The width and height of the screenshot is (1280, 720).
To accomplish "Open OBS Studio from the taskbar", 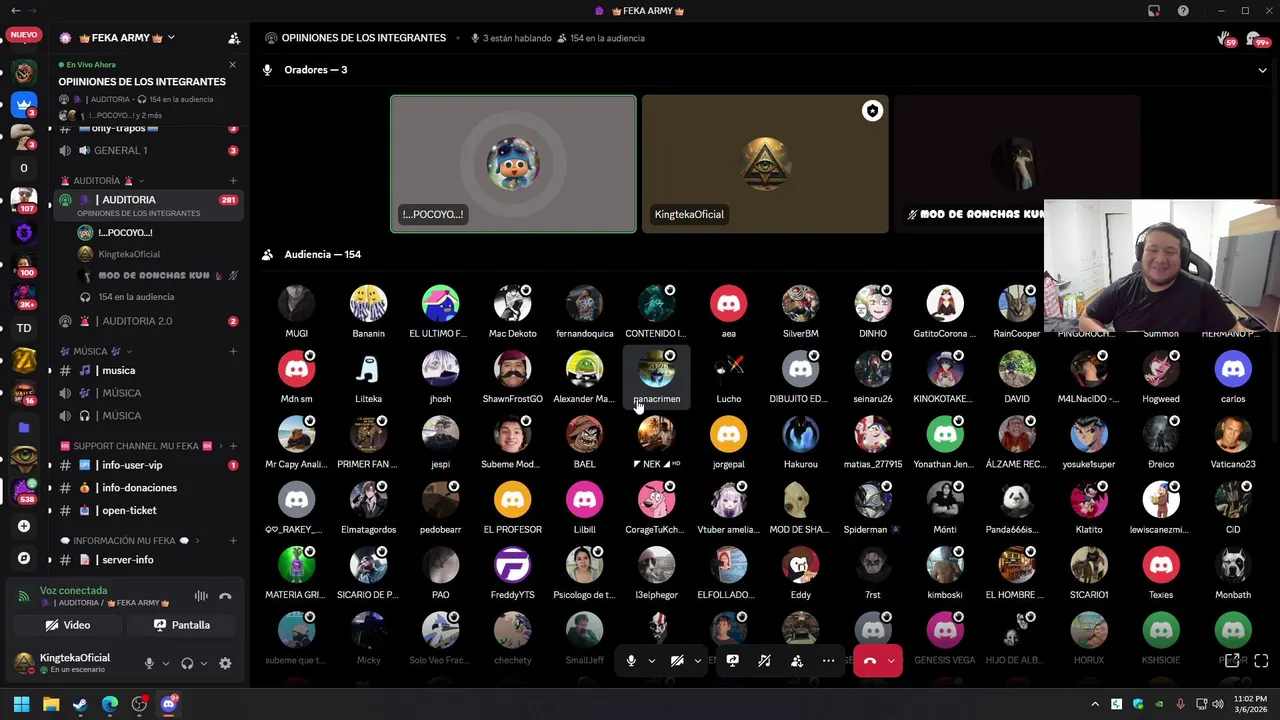I will [139, 704].
